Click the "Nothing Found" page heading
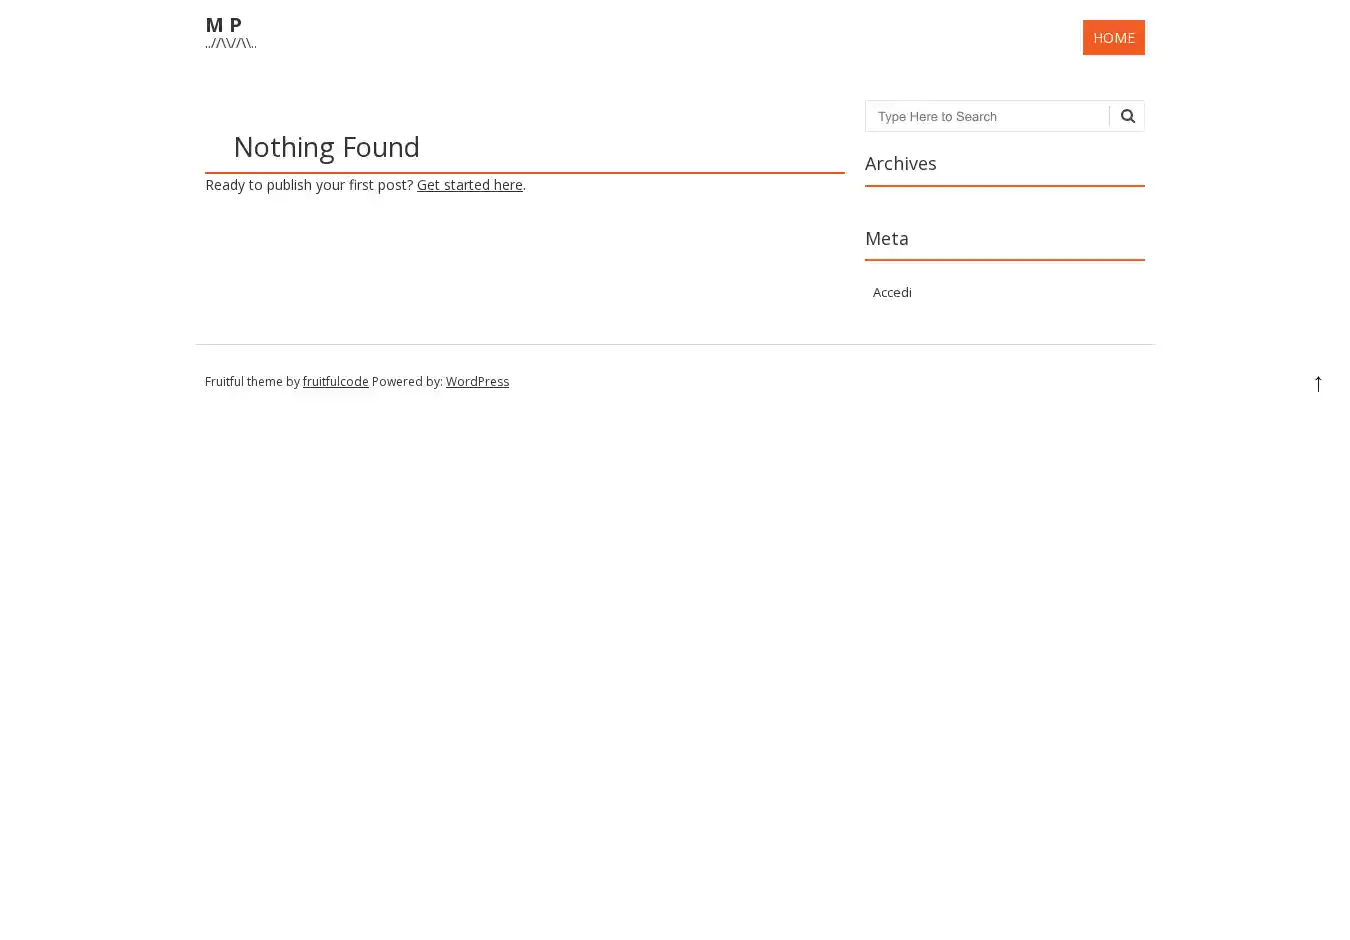The image size is (1350, 940). point(326,147)
